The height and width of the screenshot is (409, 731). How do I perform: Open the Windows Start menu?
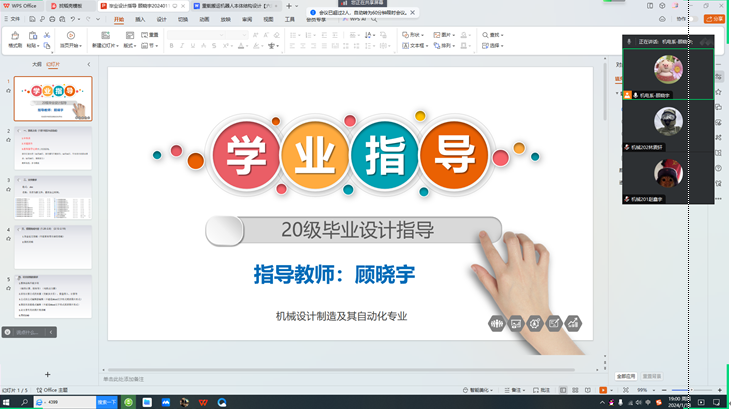pos(10,401)
